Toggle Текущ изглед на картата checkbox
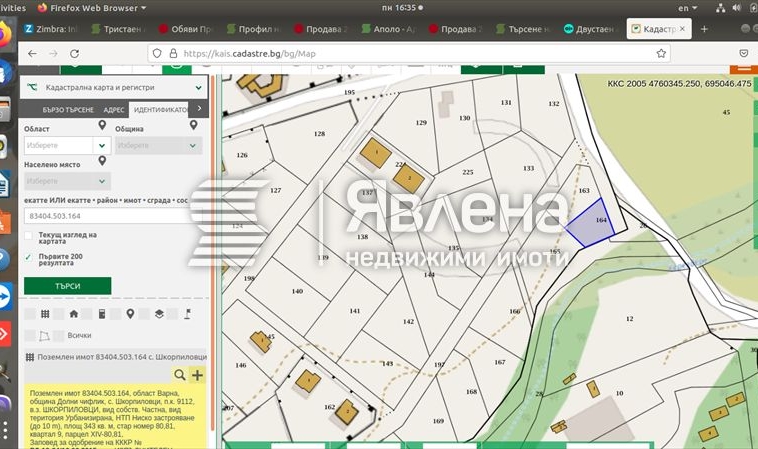This screenshot has width=758, height=449. (29, 235)
